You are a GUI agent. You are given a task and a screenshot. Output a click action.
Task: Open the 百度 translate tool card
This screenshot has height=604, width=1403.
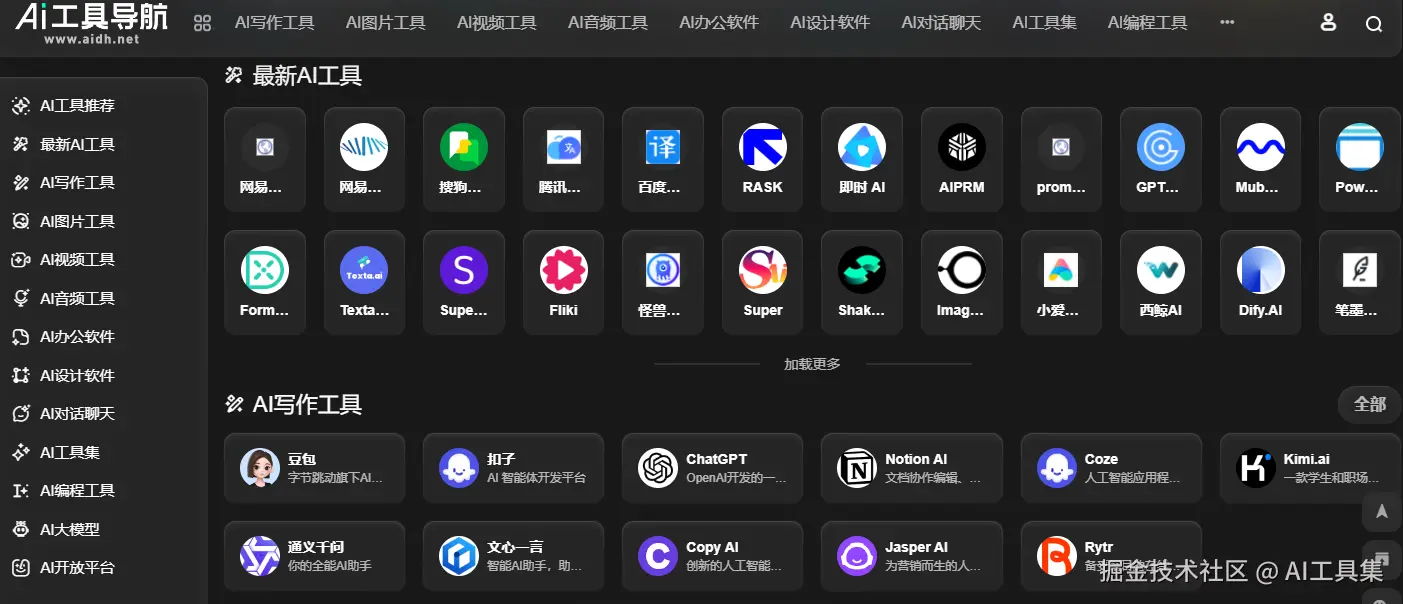point(663,159)
